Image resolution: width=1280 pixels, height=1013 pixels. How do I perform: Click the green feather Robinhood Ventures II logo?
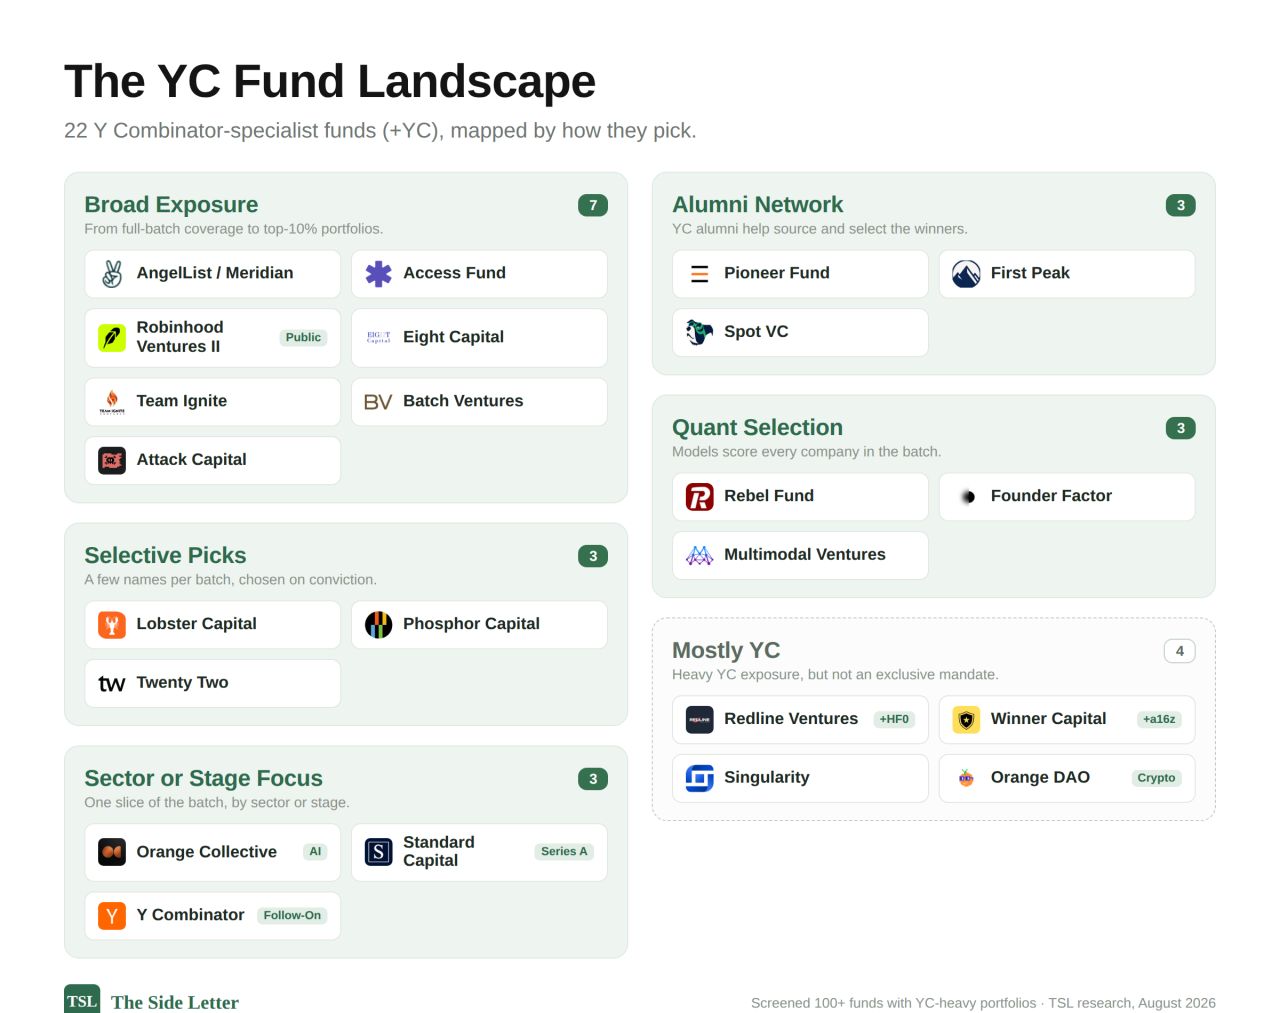[x=112, y=338]
